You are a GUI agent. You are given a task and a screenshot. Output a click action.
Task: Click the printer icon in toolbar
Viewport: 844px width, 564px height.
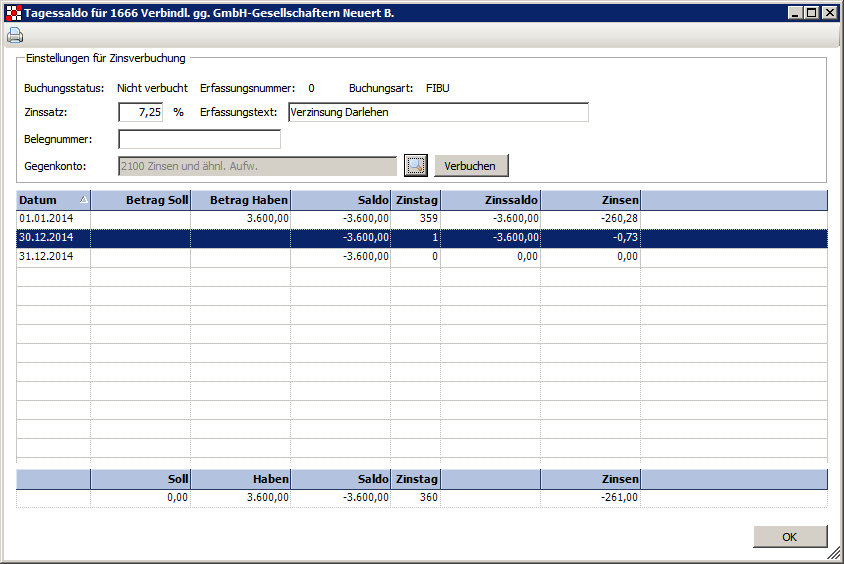click(15, 36)
